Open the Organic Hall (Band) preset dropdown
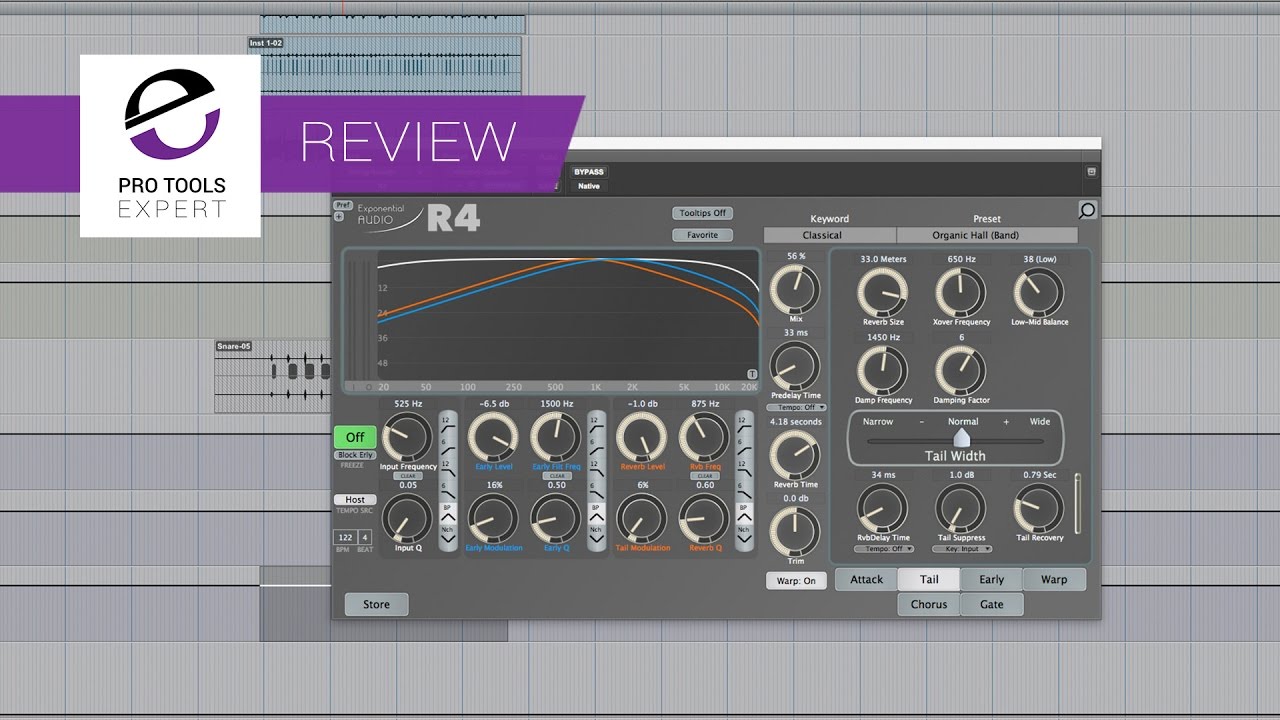 click(x=987, y=236)
